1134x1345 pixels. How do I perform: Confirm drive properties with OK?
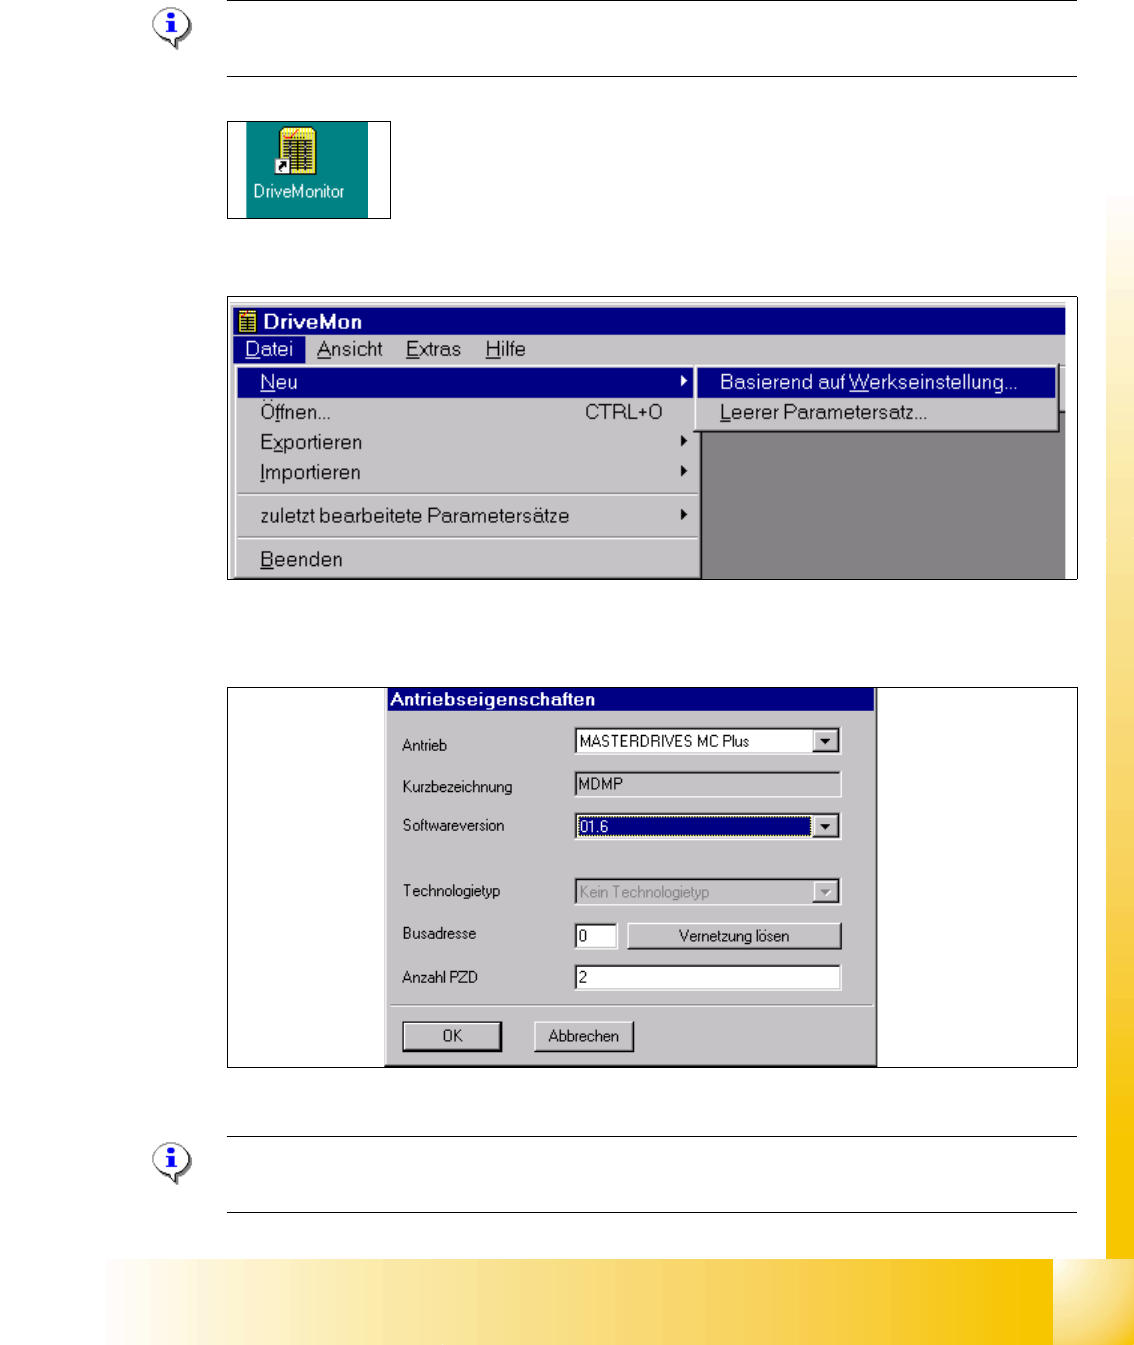pos(452,1036)
